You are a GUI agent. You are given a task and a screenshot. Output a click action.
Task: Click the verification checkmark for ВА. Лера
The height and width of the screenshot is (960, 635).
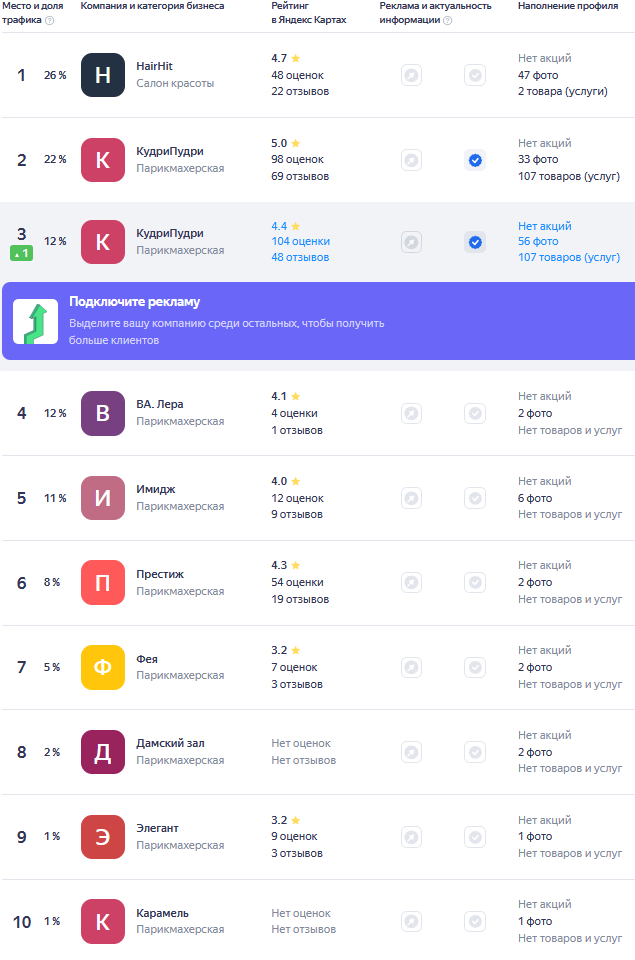point(475,414)
